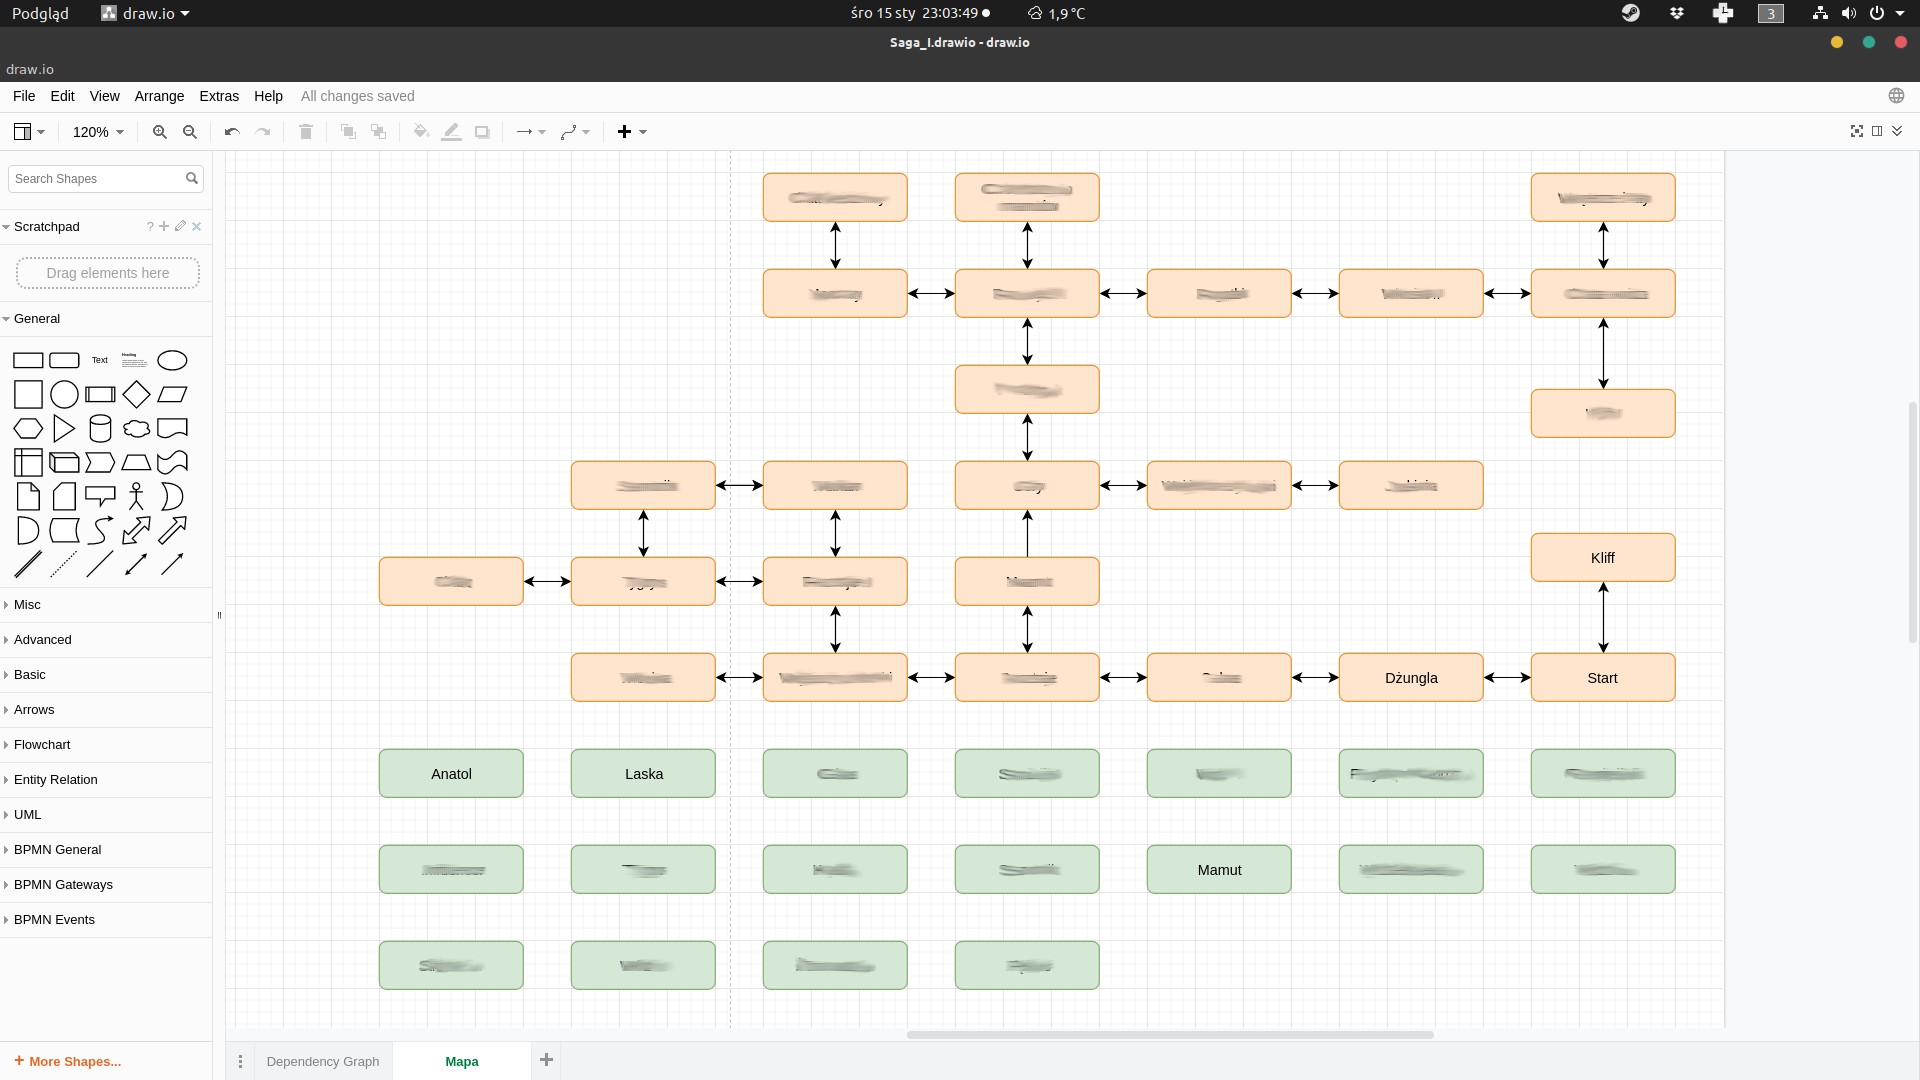Click the undo arrow icon
1920x1080 pixels.
(232, 132)
